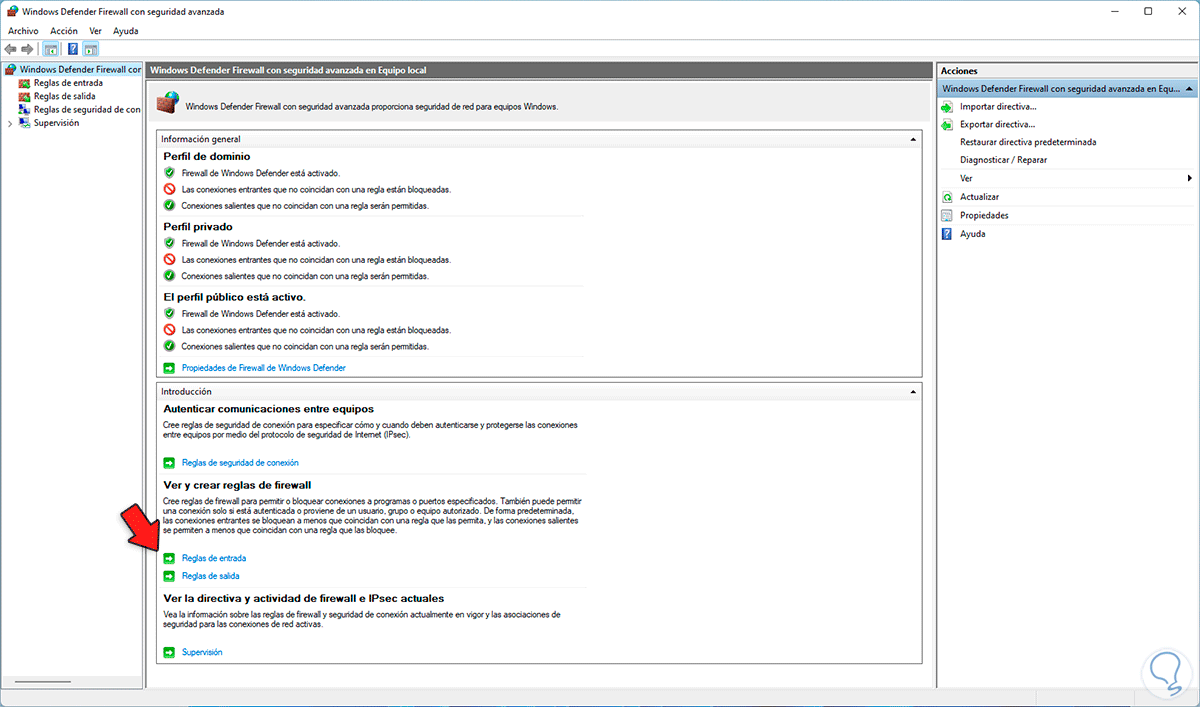Screen dimensions: 1200x707
Task: Click the window title bar firewall icon
Action: point(11,11)
